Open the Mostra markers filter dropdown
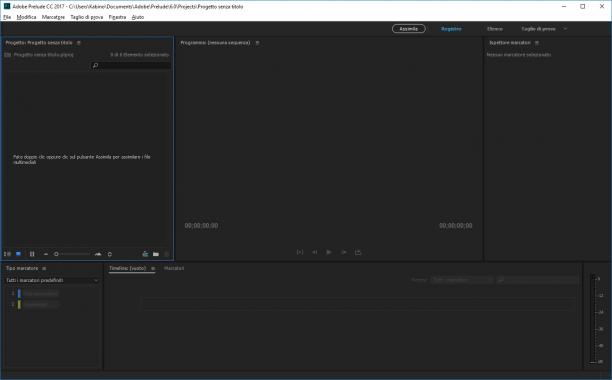This screenshot has width=612, height=380. (462, 280)
